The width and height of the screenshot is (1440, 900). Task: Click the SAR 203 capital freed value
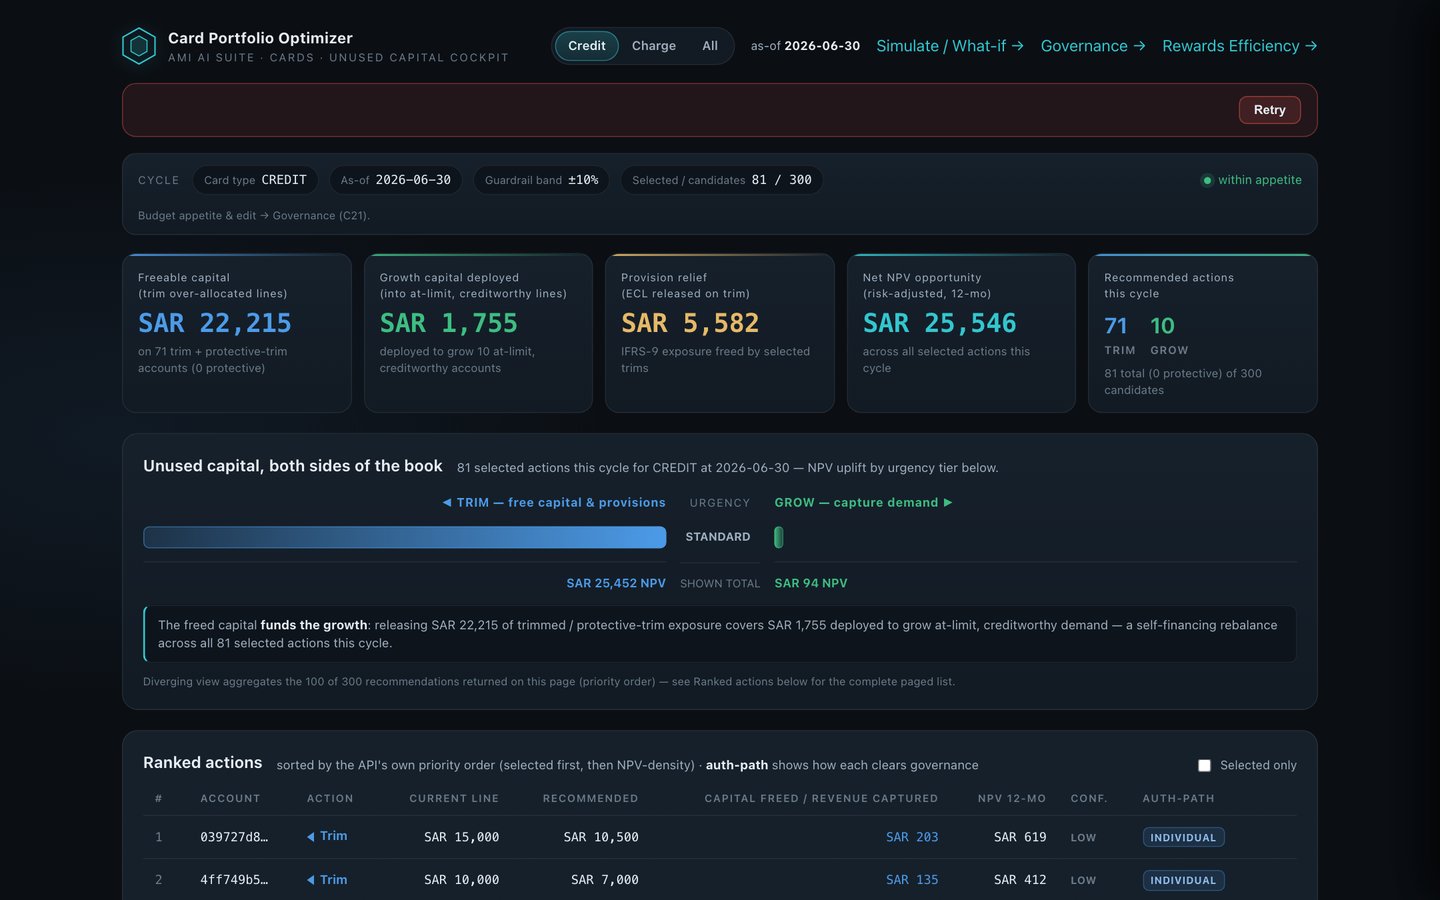point(912,837)
